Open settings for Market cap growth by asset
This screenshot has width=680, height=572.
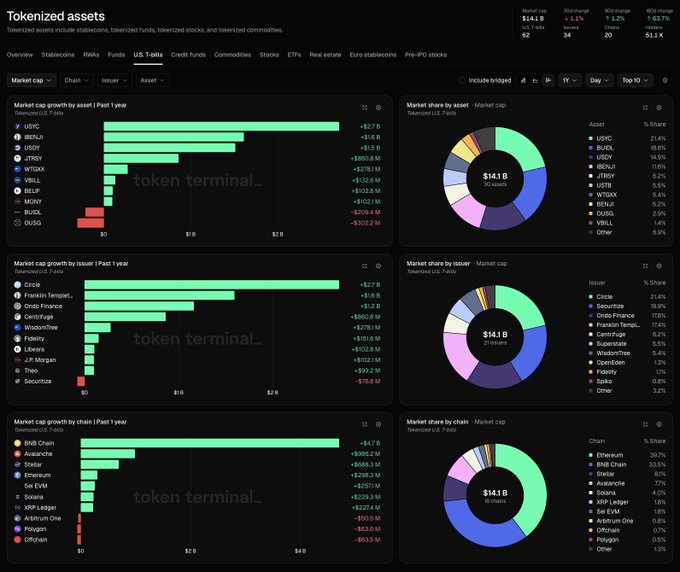[x=378, y=108]
